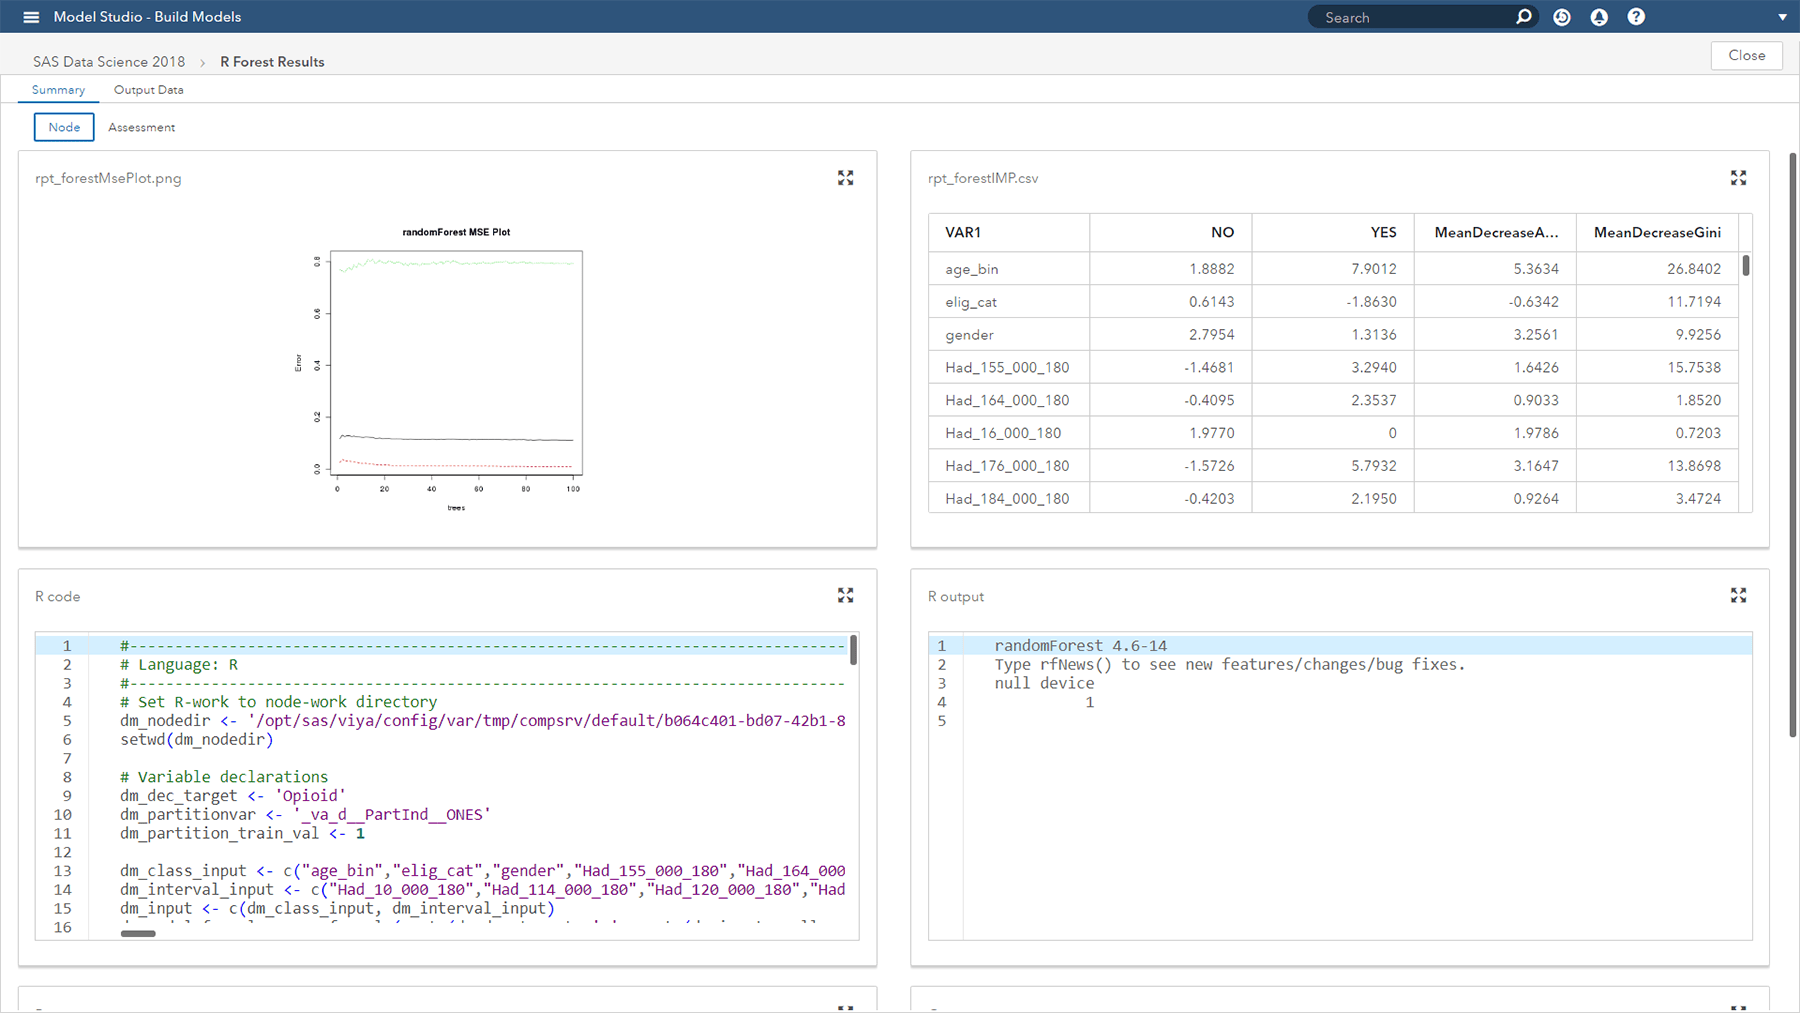The width and height of the screenshot is (1800, 1013).
Task: Click the R code vertical scrollbar
Action: pos(853,650)
